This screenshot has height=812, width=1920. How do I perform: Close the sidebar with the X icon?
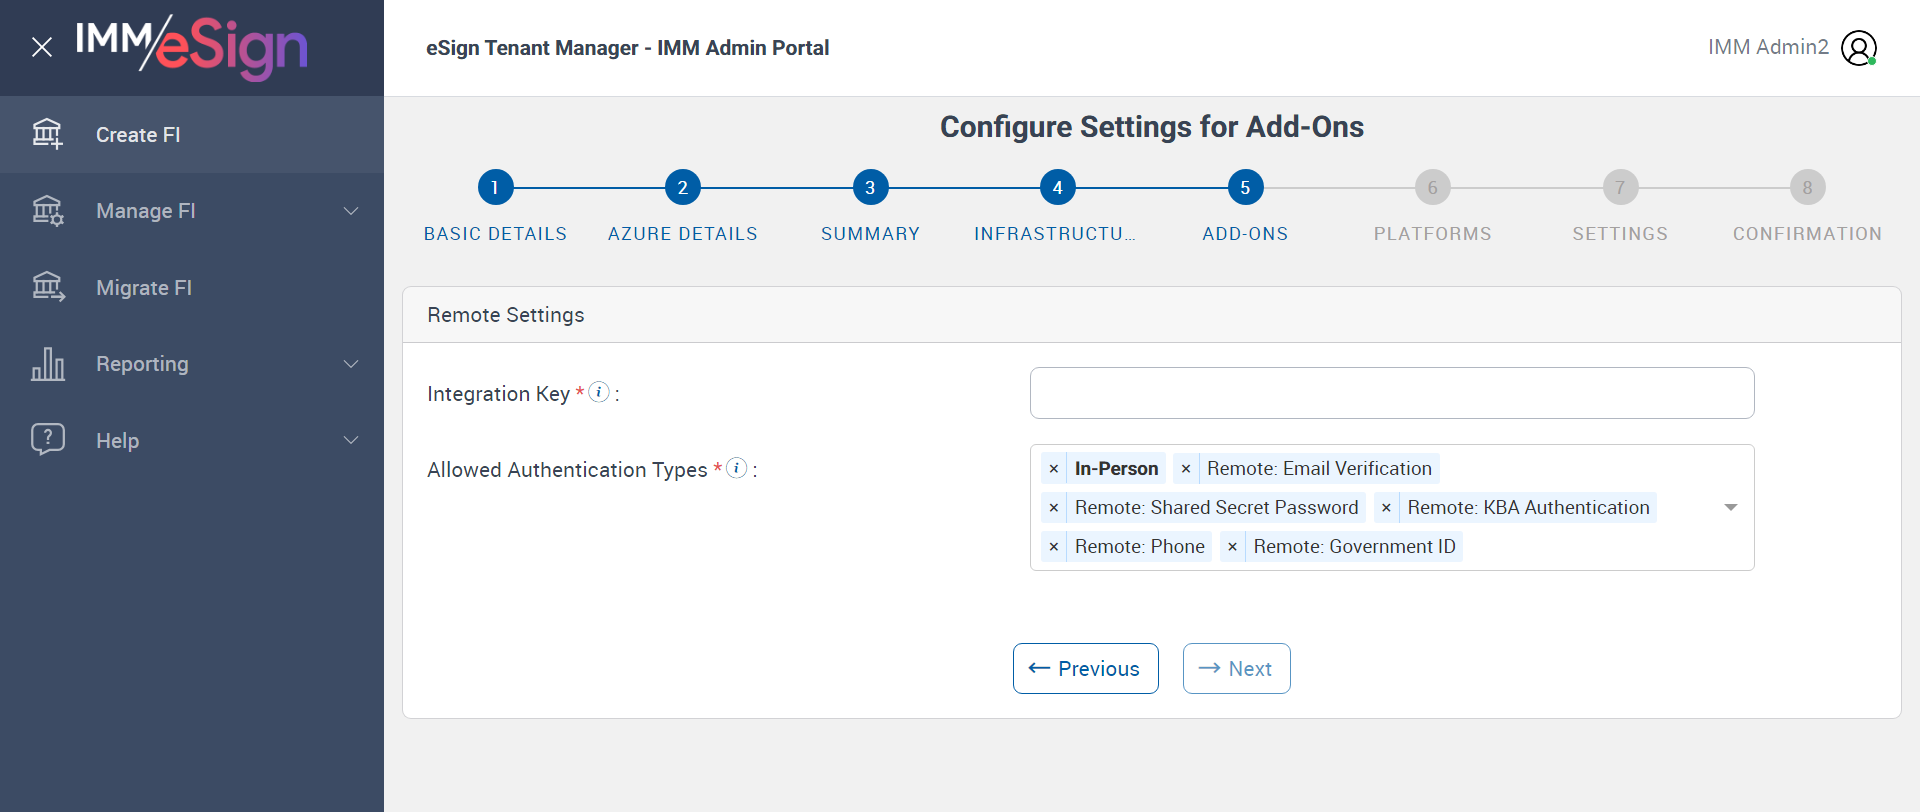click(42, 47)
